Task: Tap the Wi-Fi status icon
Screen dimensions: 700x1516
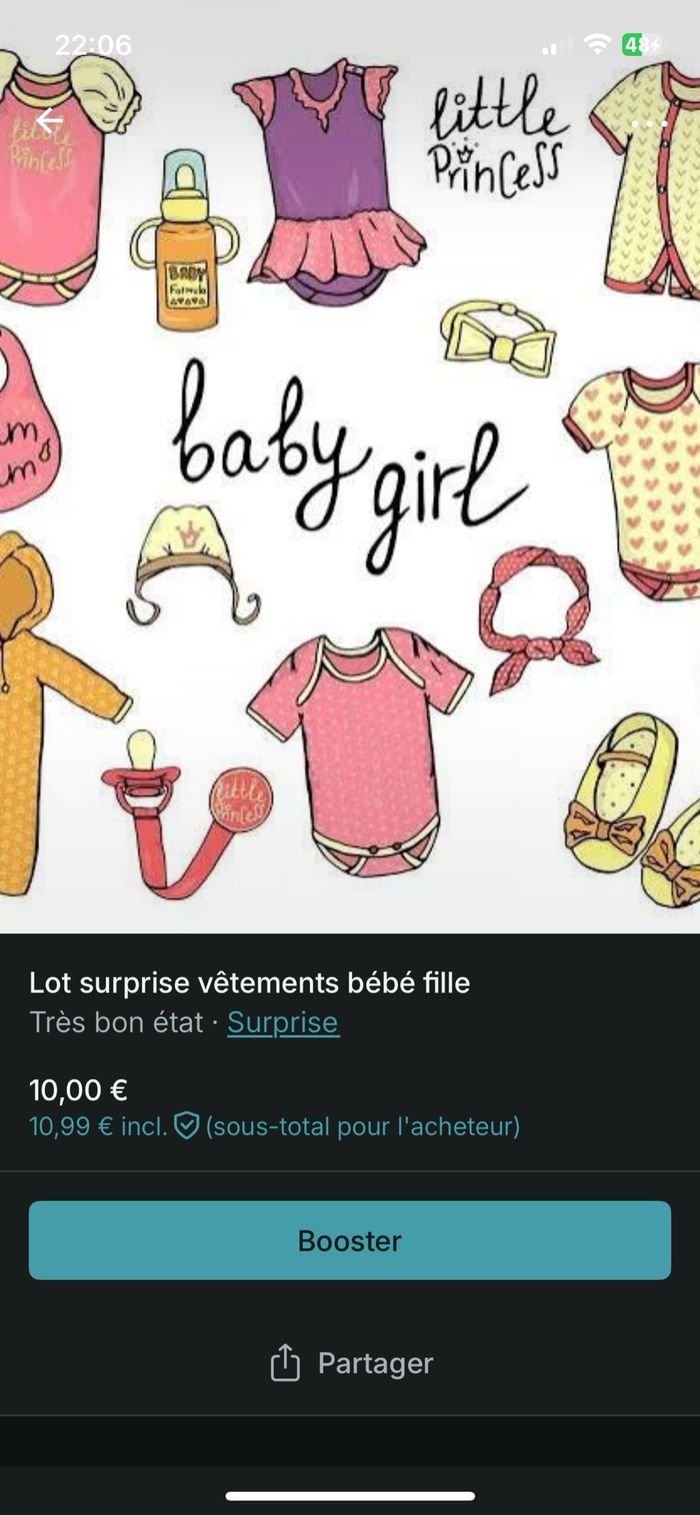Action: click(597, 45)
